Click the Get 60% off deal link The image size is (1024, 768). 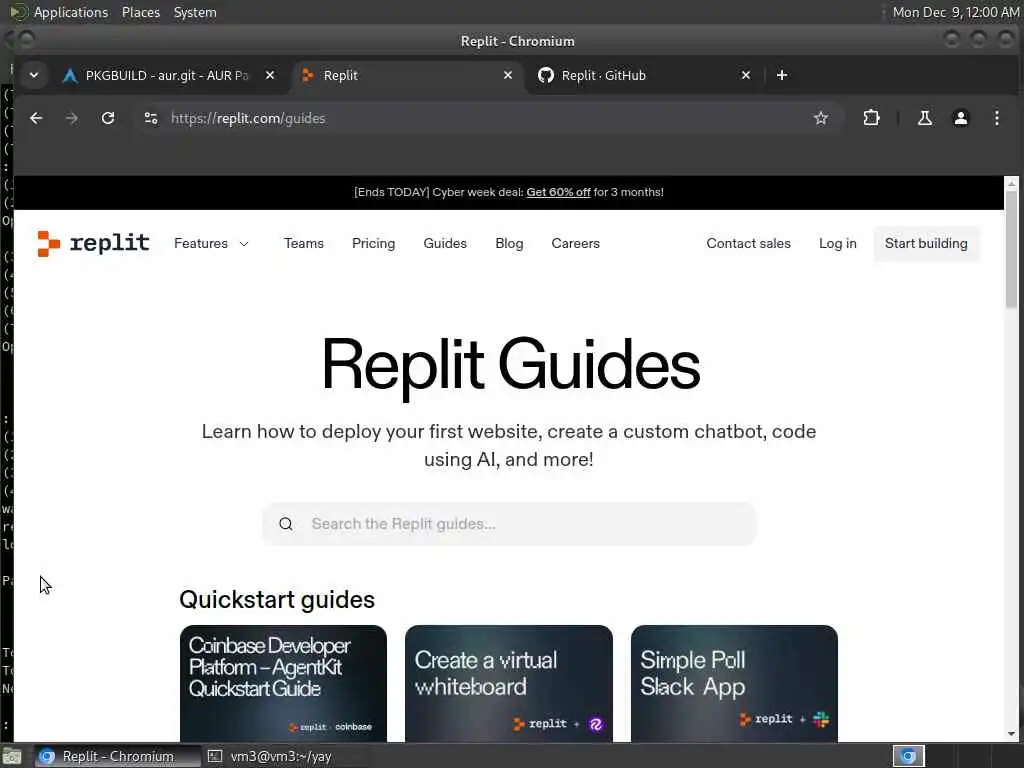pos(558,192)
